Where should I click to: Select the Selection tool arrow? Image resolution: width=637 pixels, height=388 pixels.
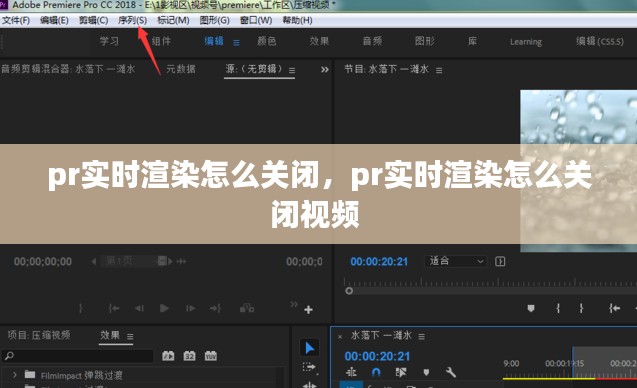pyautogui.click(x=310, y=348)
